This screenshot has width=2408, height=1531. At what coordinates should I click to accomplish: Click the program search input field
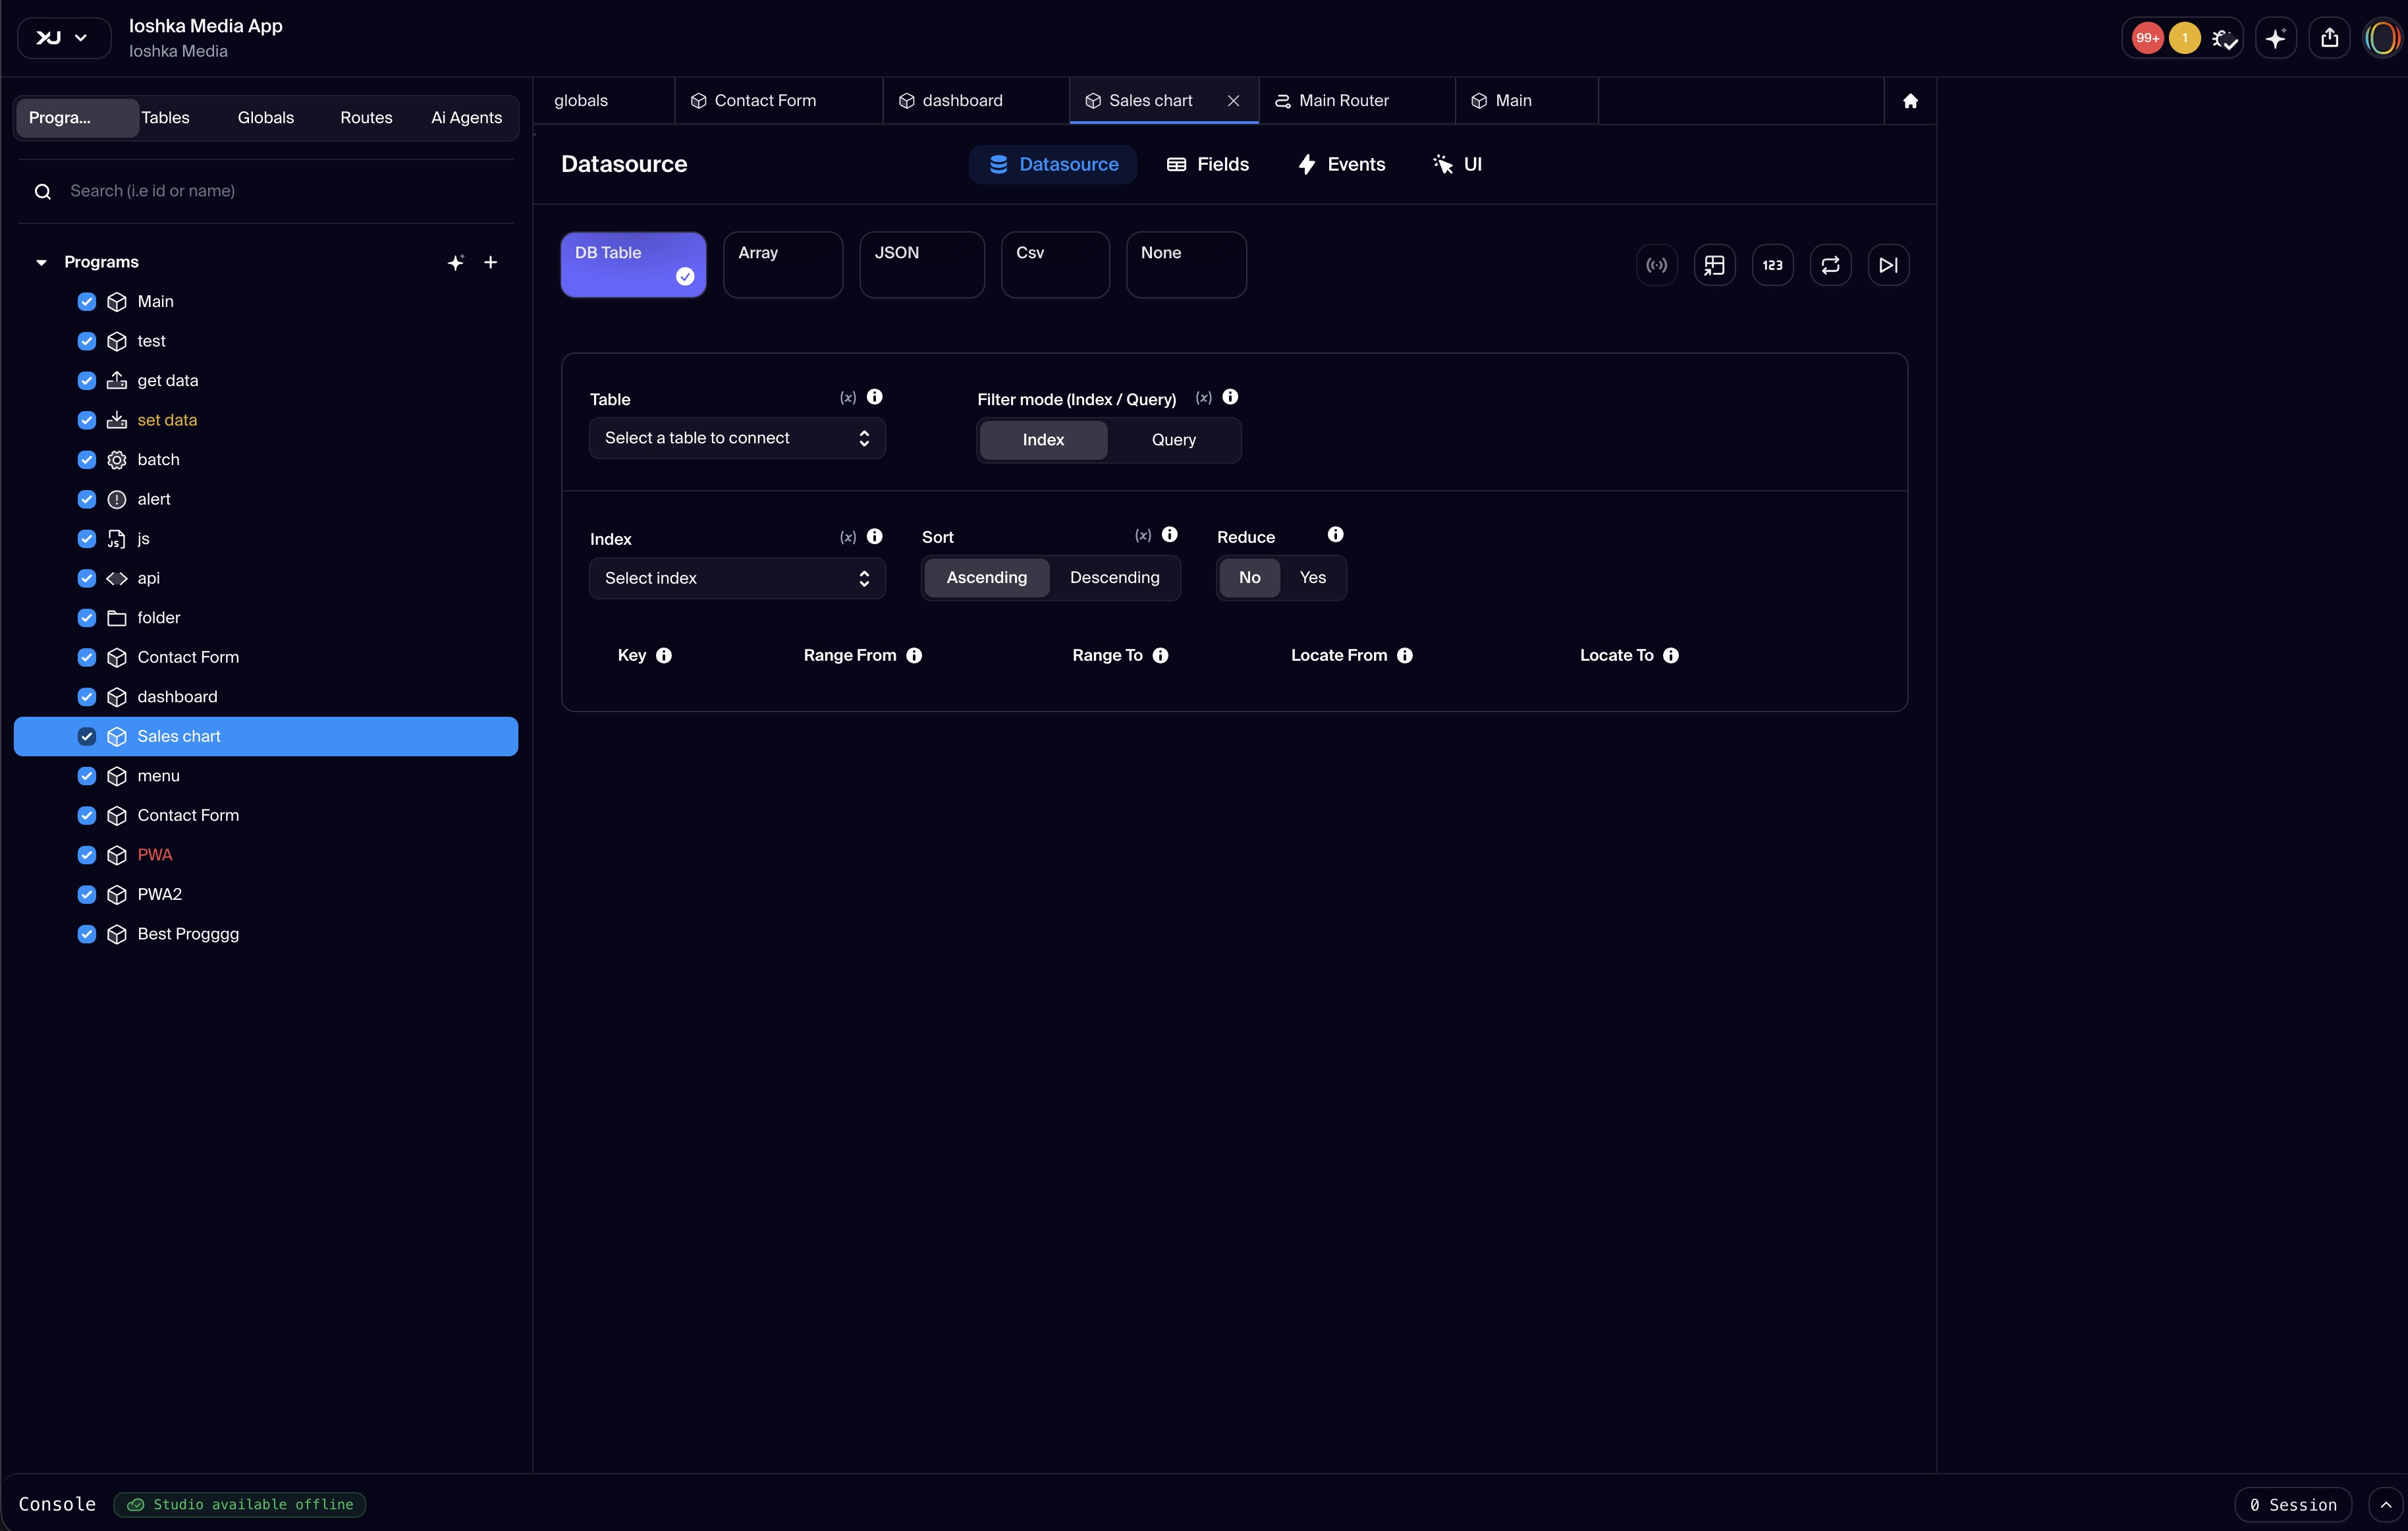280,191
